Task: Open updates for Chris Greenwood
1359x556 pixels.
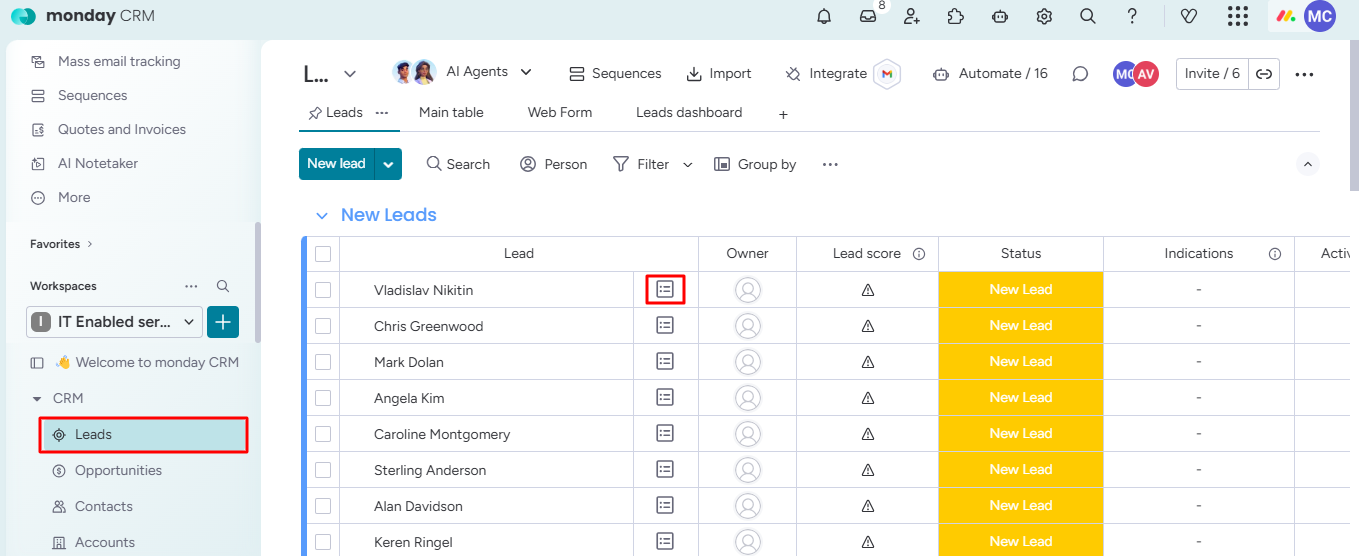Action: point(665,325)
